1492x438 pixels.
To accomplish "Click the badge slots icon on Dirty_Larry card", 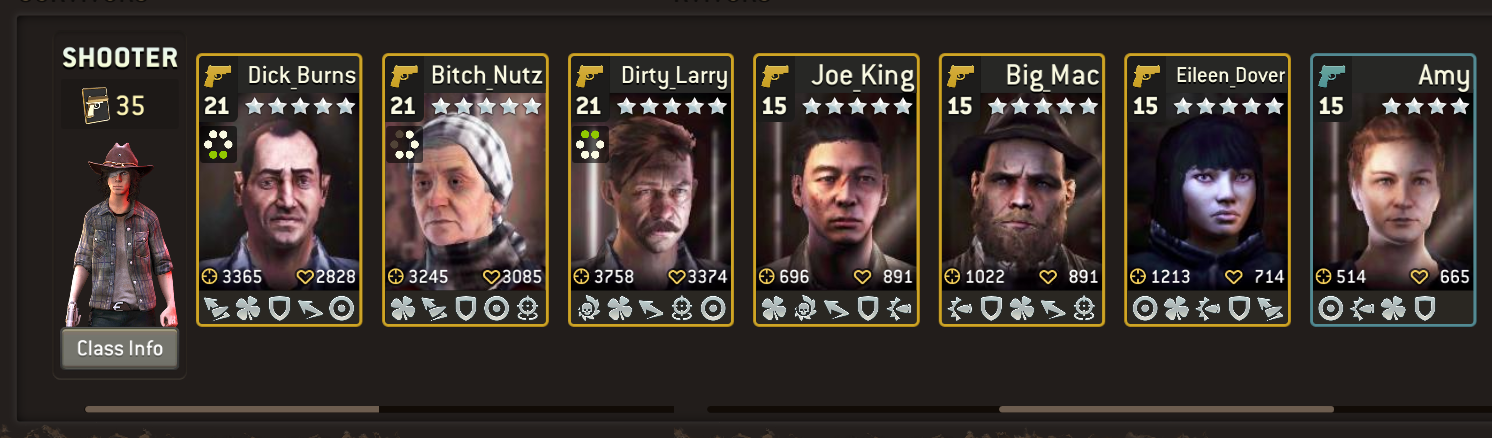I will click(x=590, y=143).
